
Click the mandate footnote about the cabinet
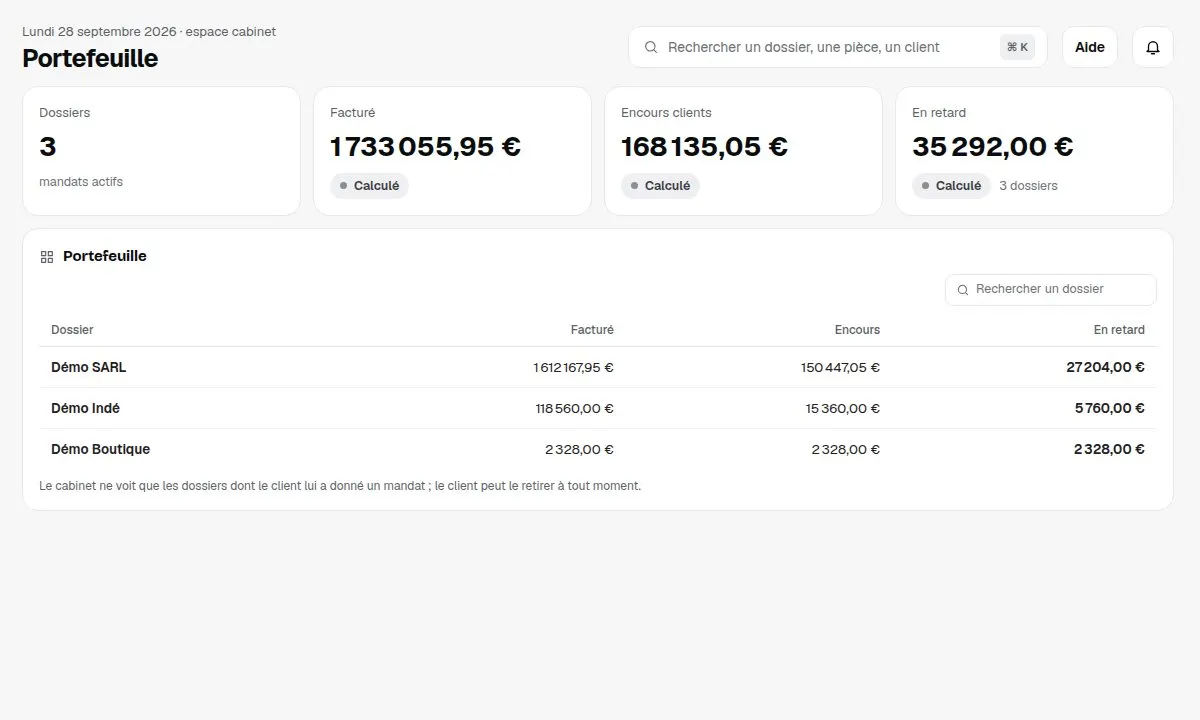click(x=340, y=486)
